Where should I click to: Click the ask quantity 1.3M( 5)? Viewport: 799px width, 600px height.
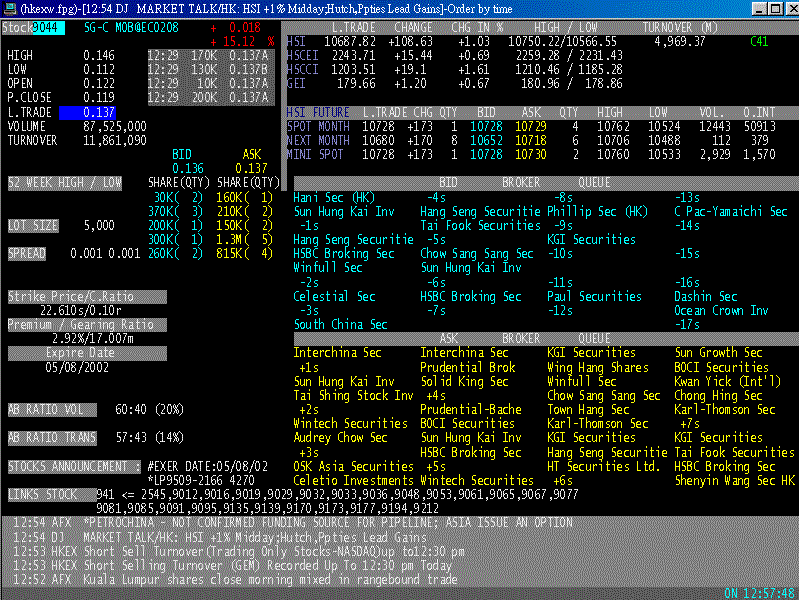coord(245,239)
